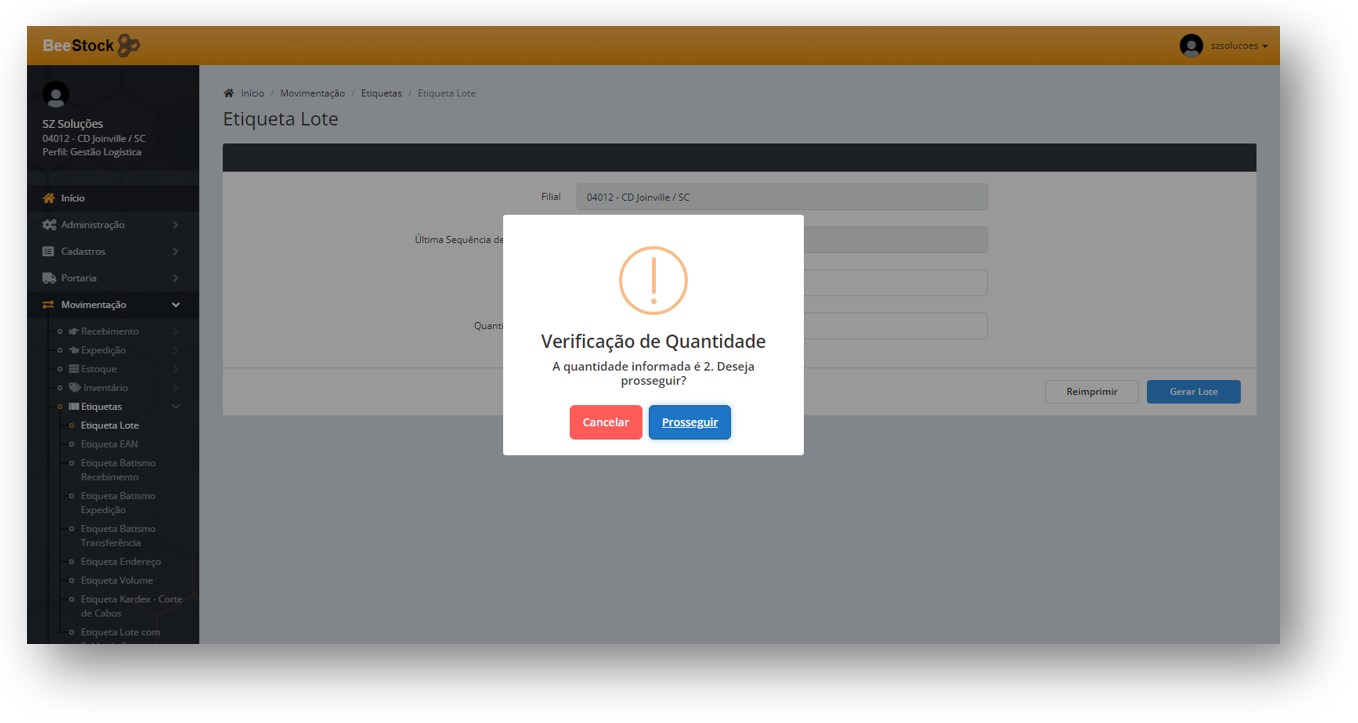Click the Portaria truck icon in sidebar
The width and height of the screenshot is (1358, 723).
click(x=48, y=278)
